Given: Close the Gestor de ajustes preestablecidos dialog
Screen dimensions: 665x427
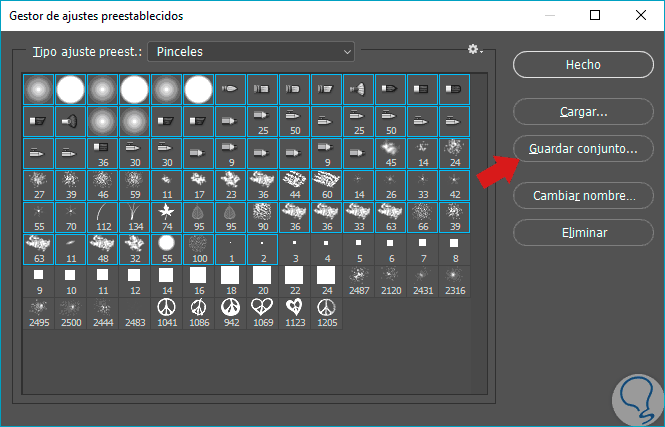Looking at the screenshot, I should 641,15.
